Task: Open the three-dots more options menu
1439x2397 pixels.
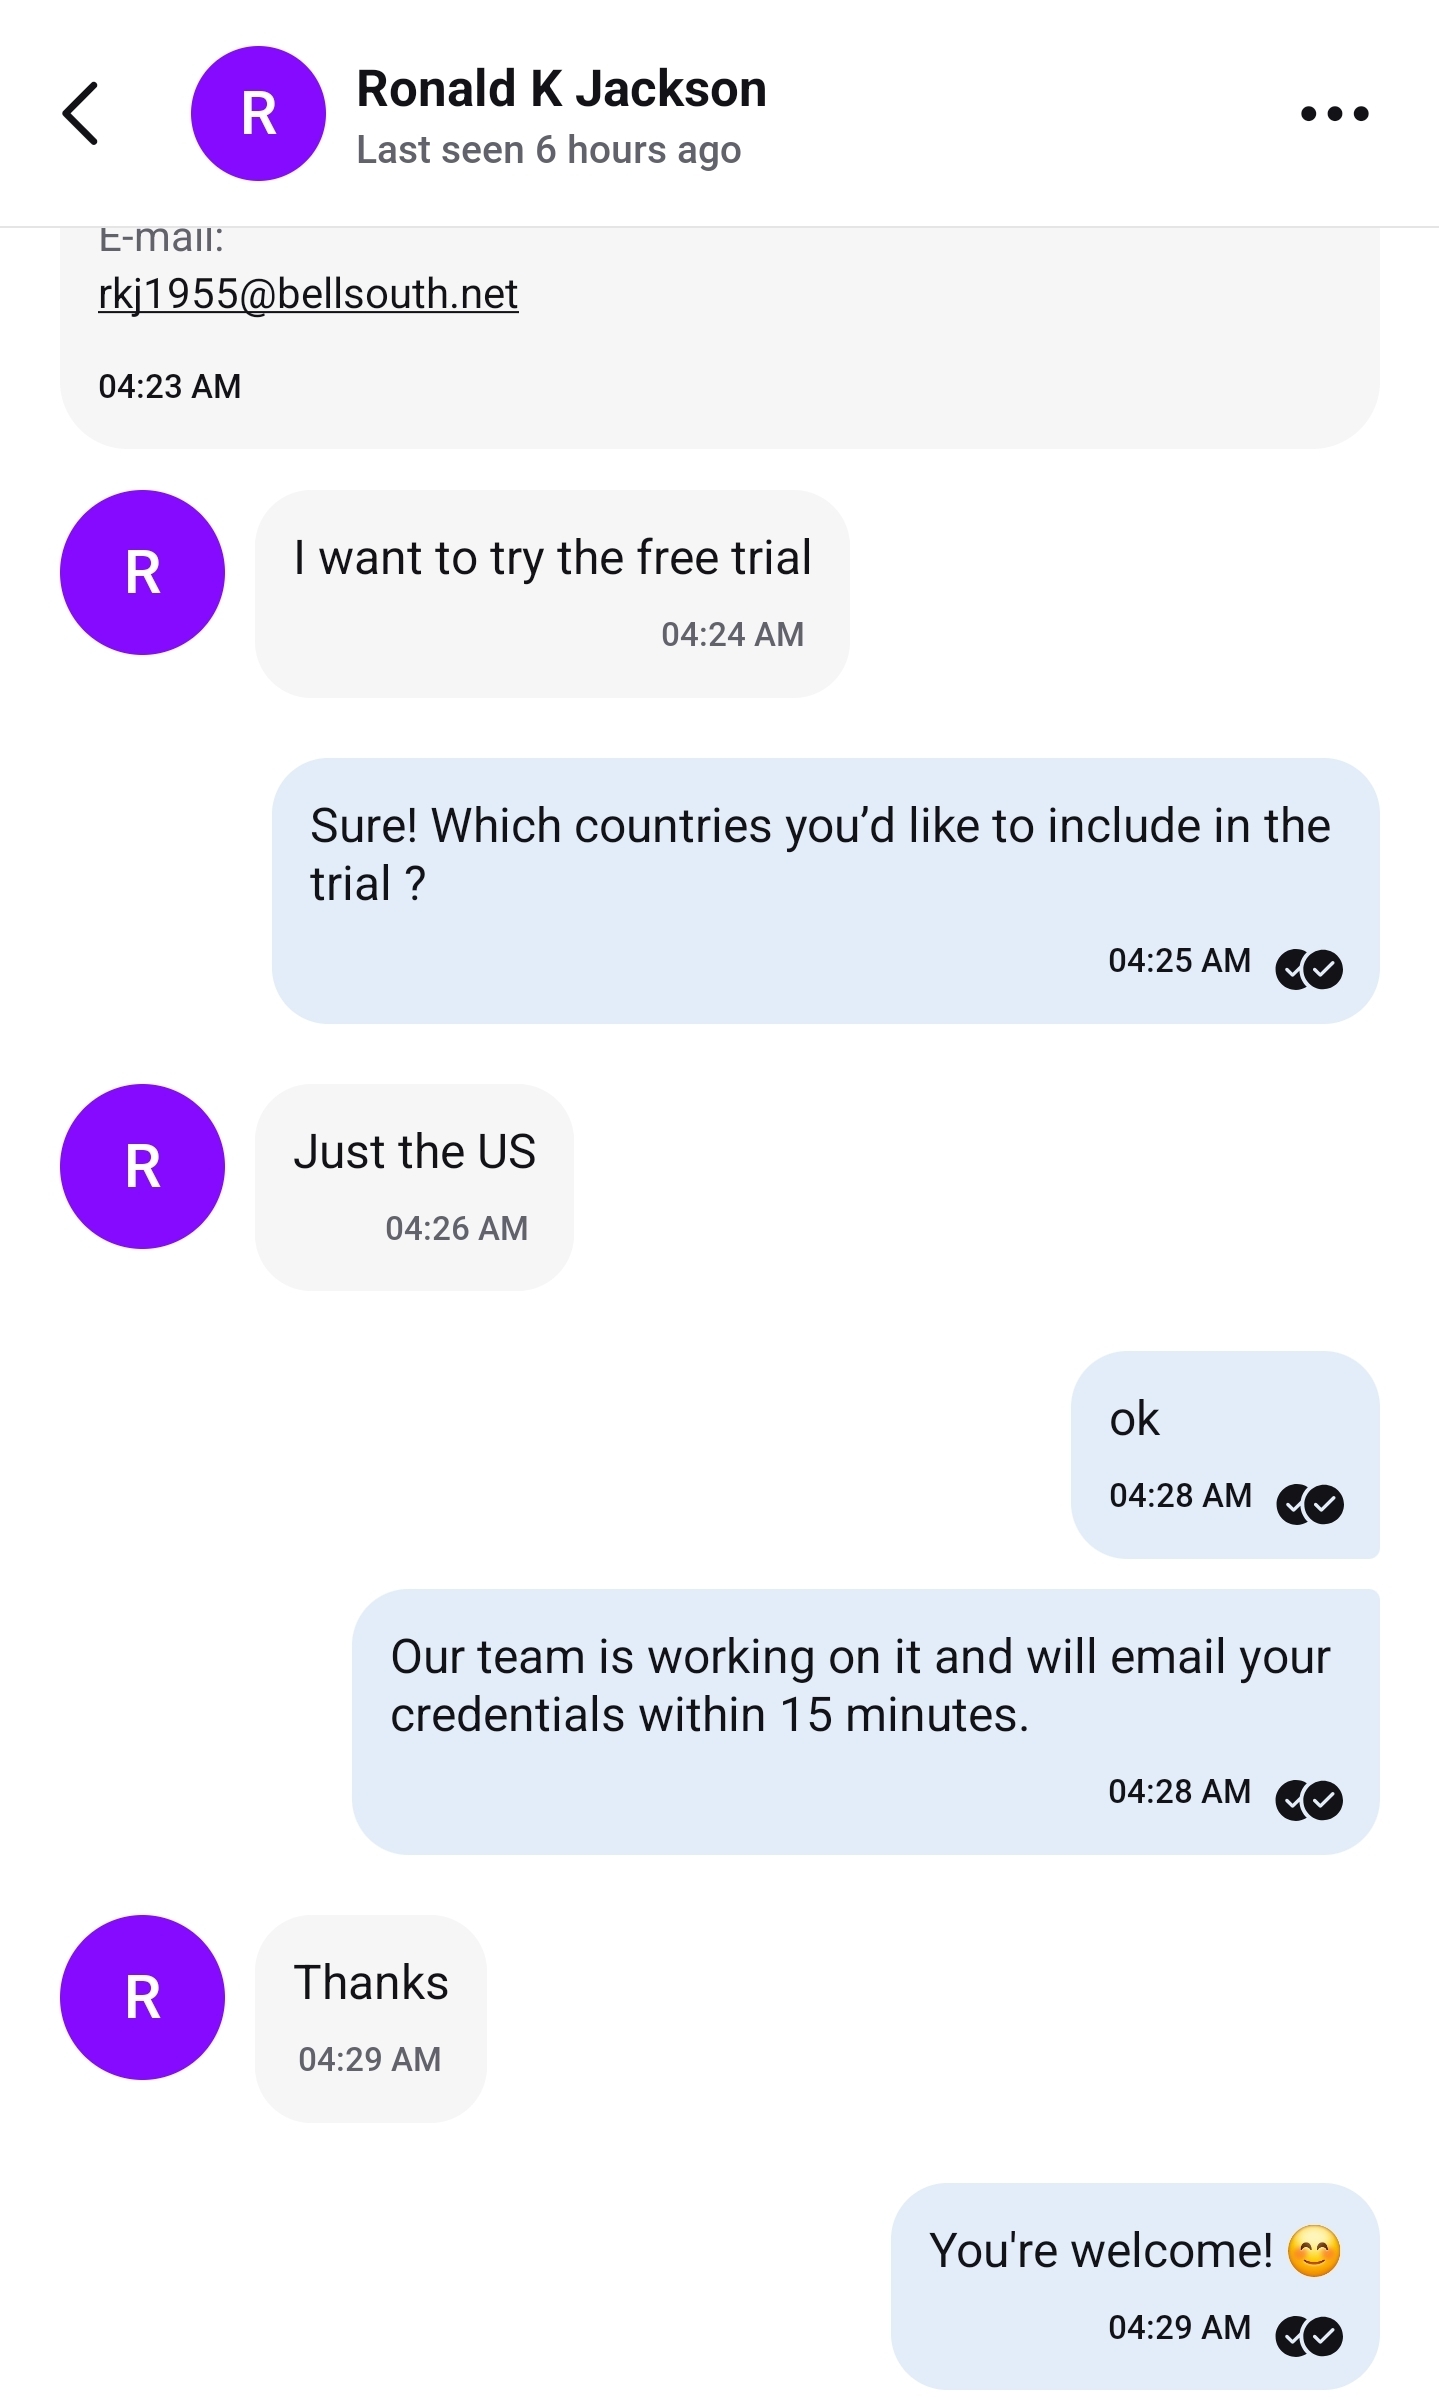Action: tap(1334, 114)
